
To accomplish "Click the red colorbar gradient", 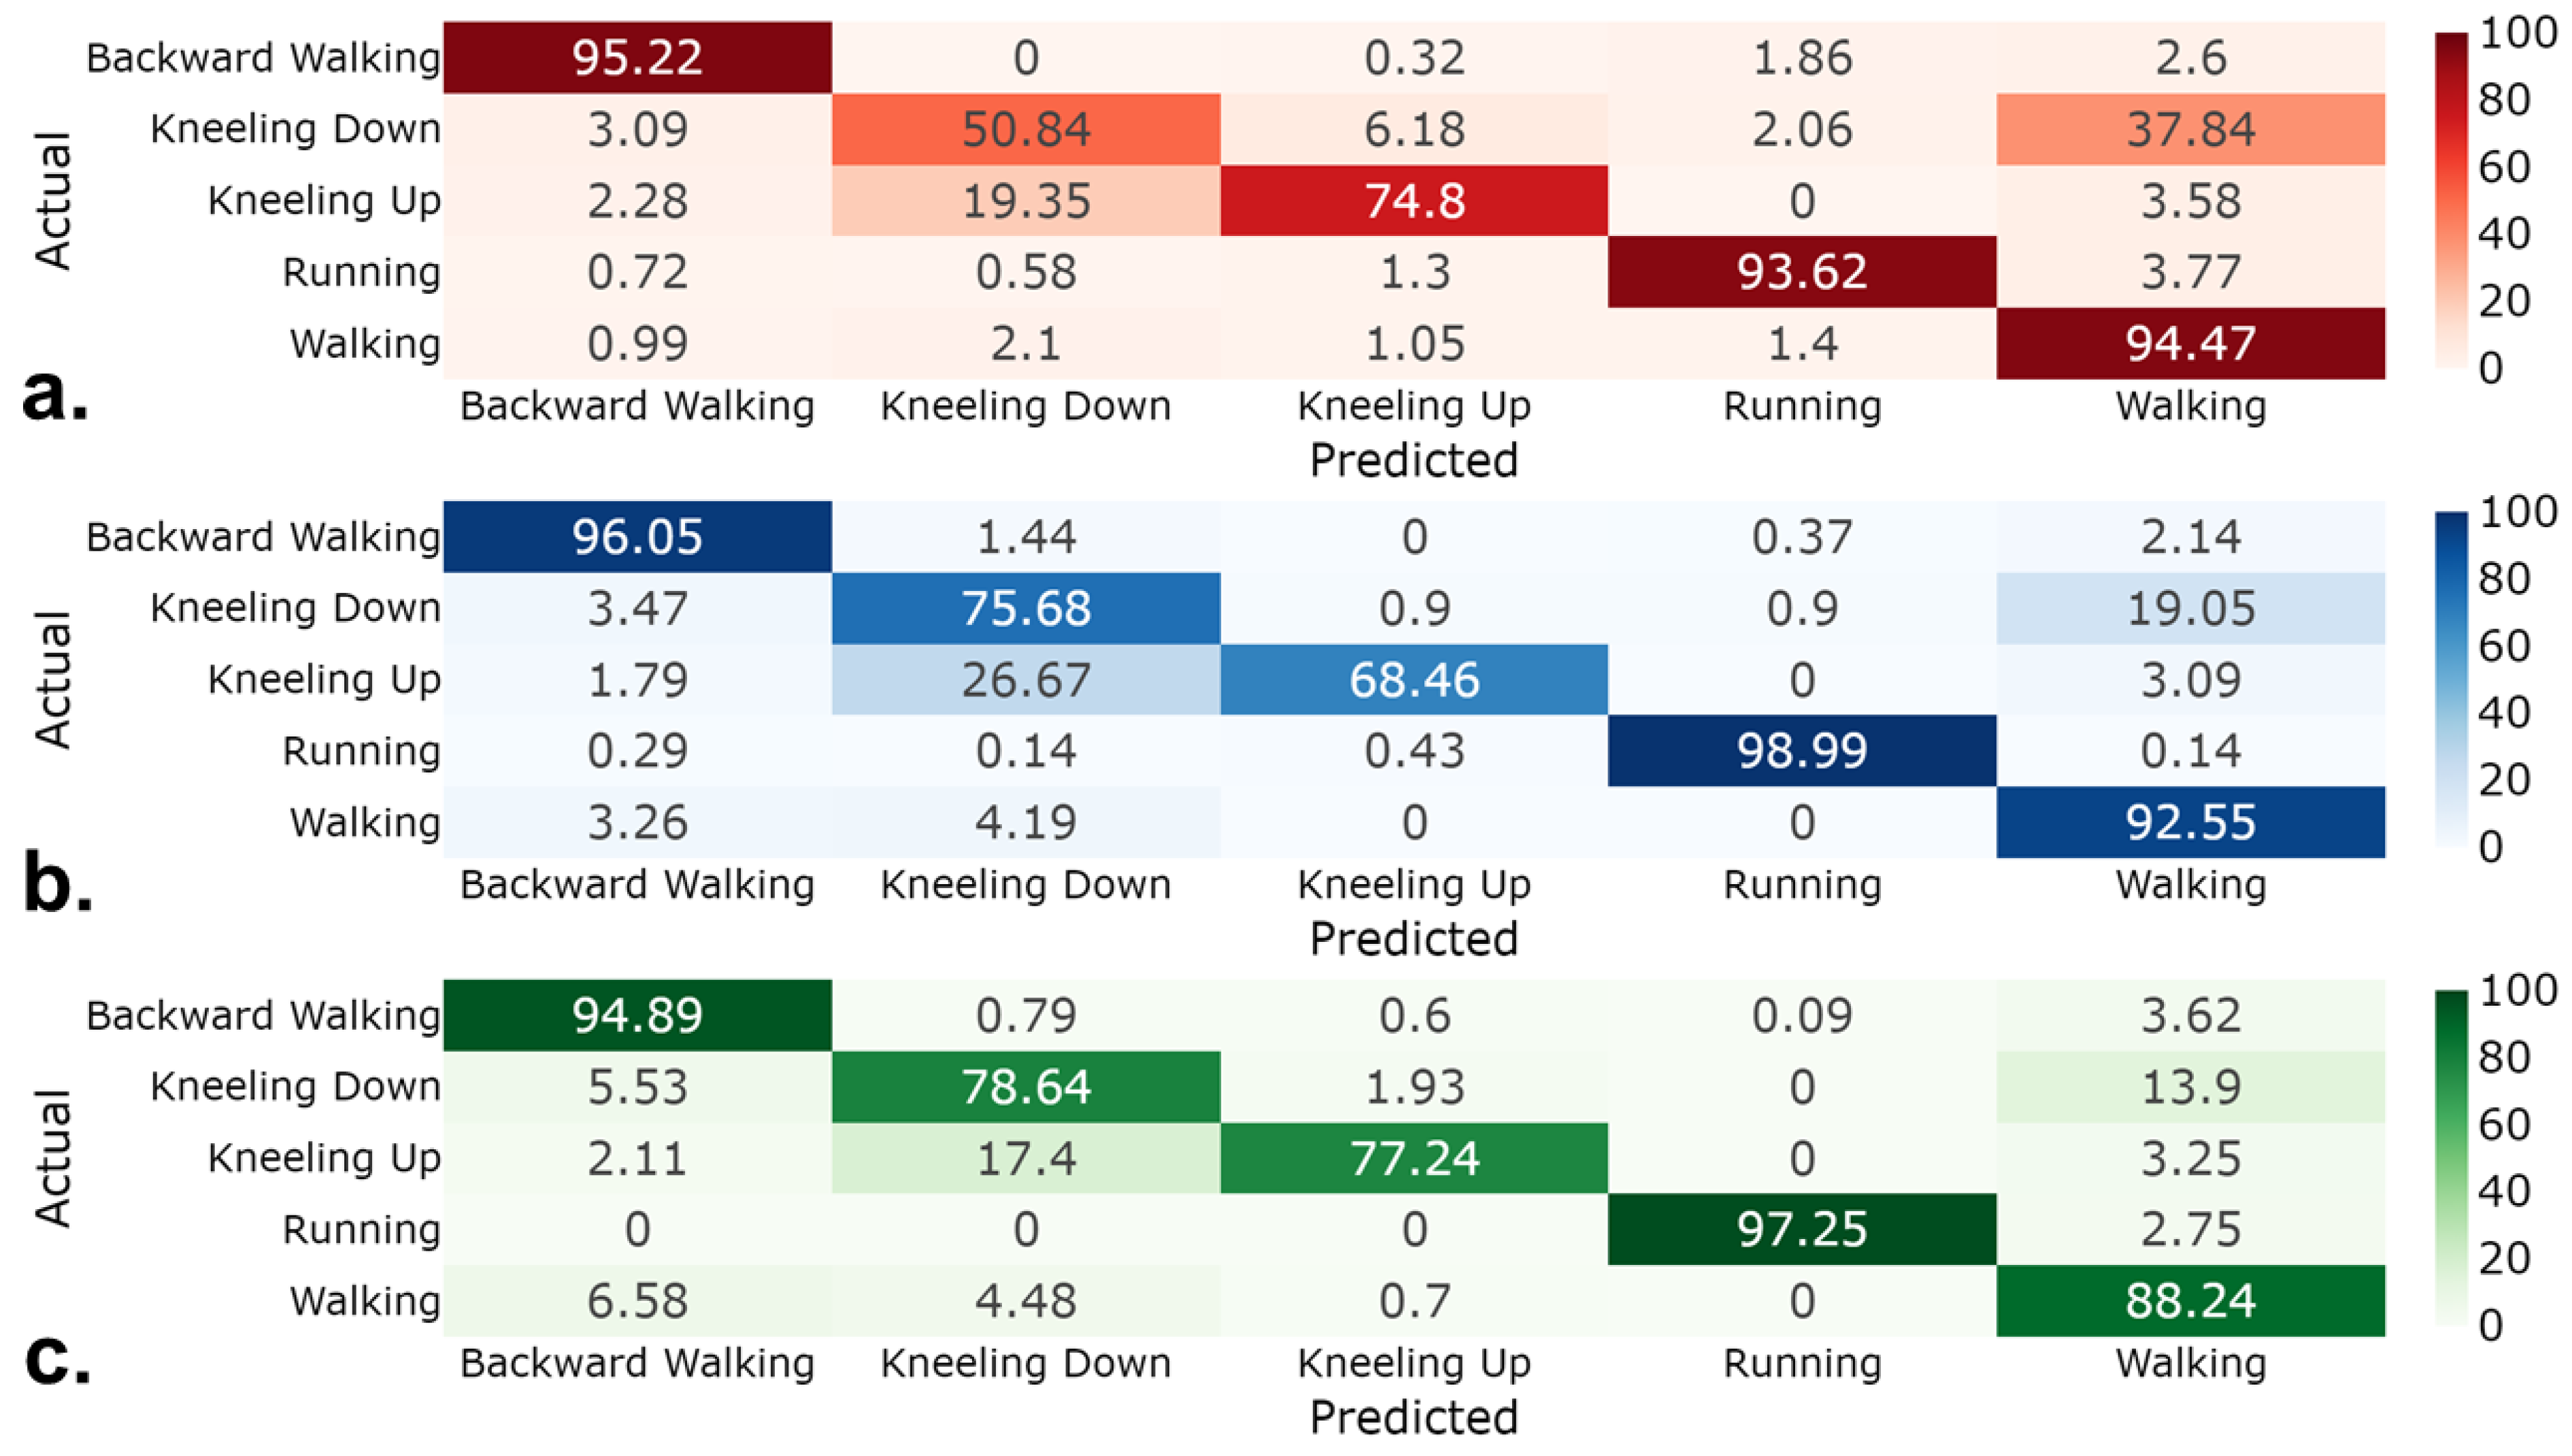I will [x=2451, y=200].
